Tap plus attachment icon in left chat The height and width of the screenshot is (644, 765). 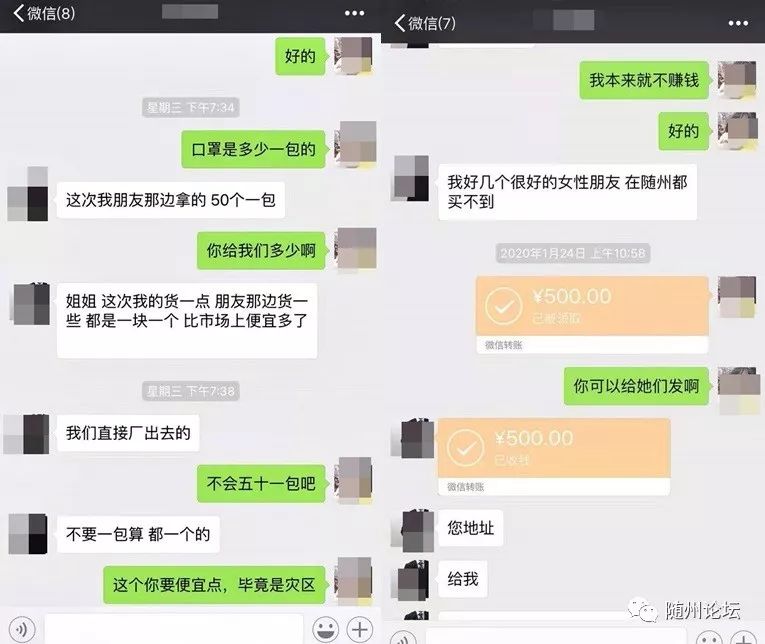tap(360, 629)
